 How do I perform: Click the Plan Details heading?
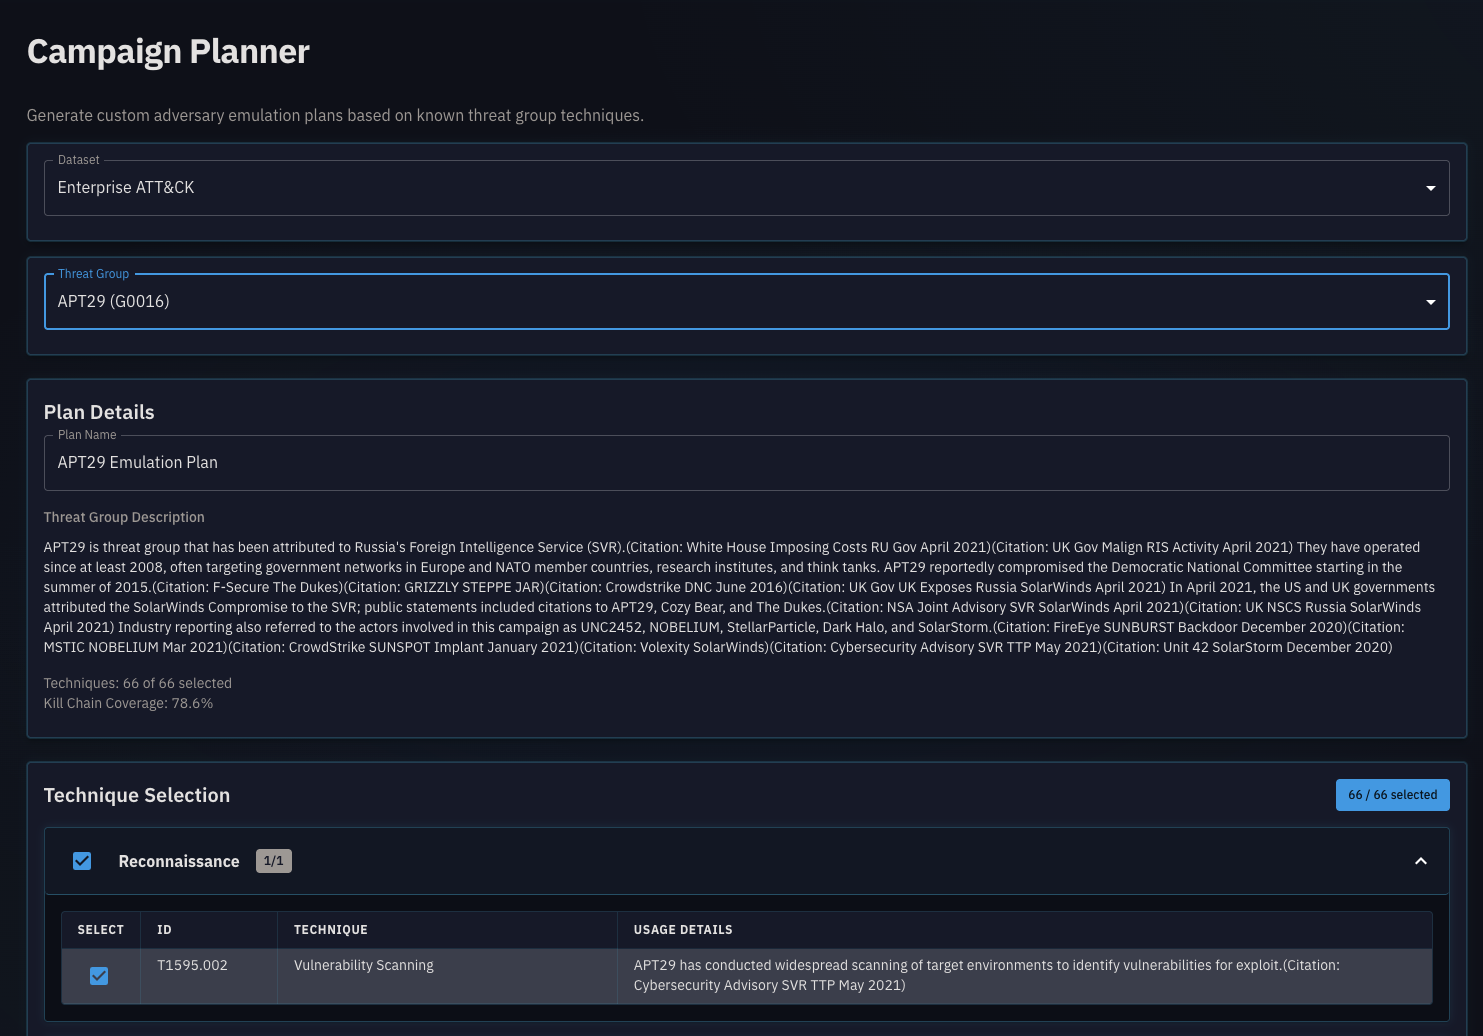pos(99,412)
